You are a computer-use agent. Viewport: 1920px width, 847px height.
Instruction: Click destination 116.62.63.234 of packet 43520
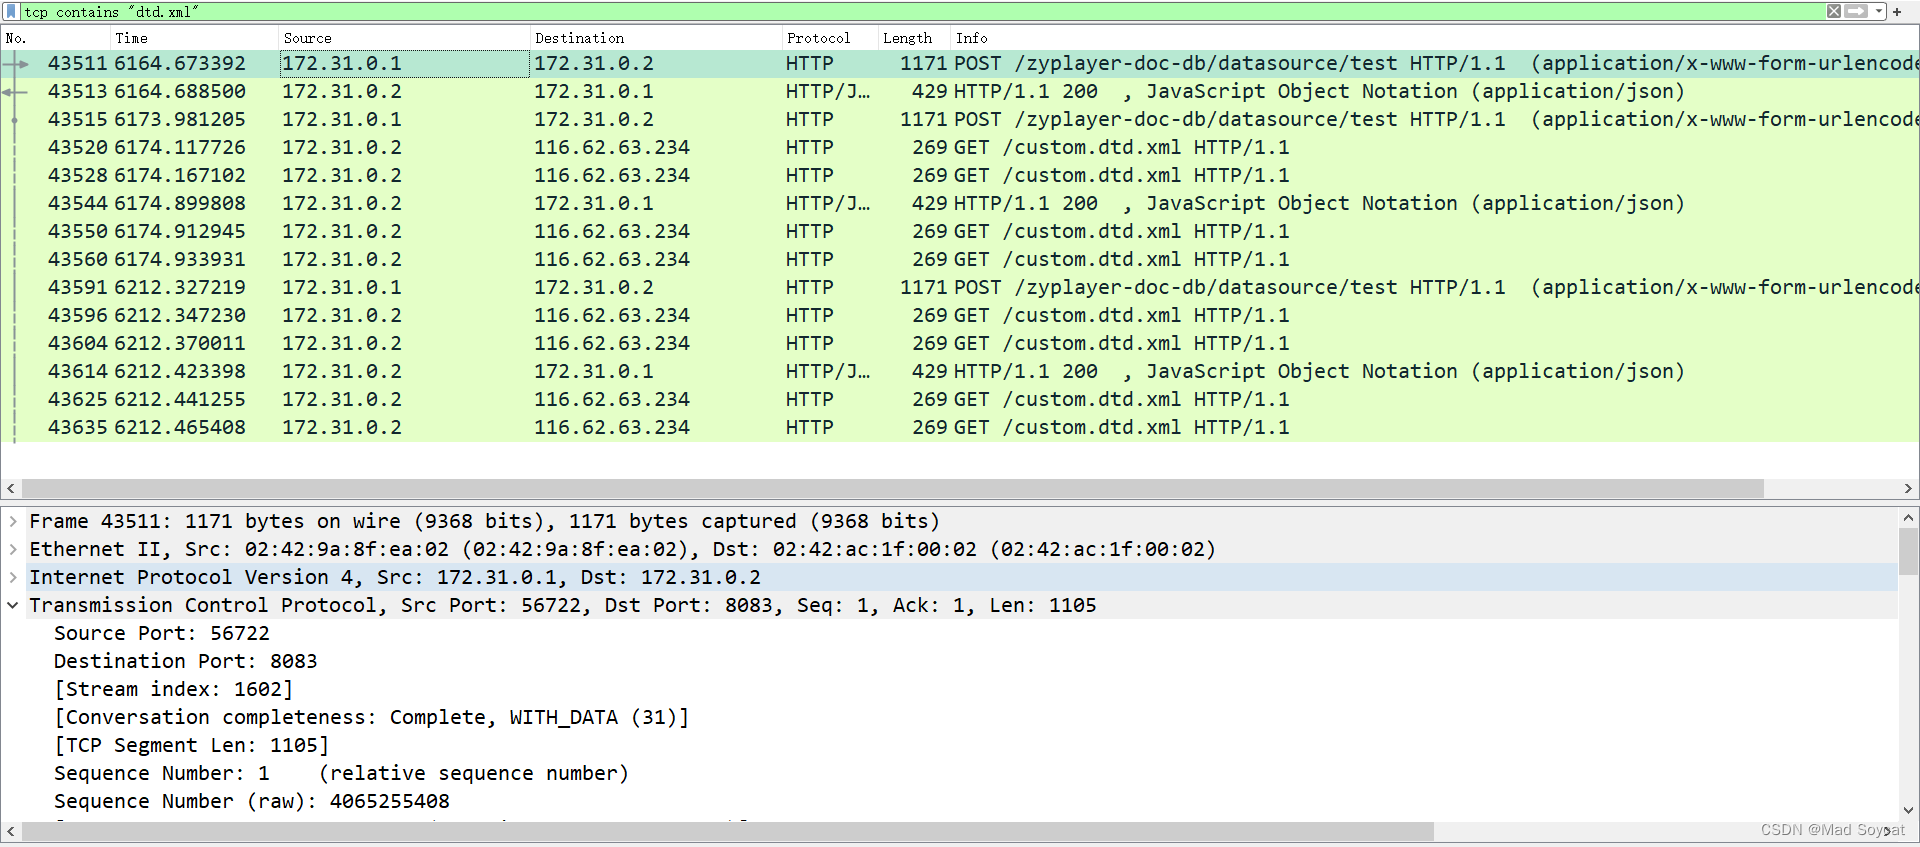click(x=612, y=147)
